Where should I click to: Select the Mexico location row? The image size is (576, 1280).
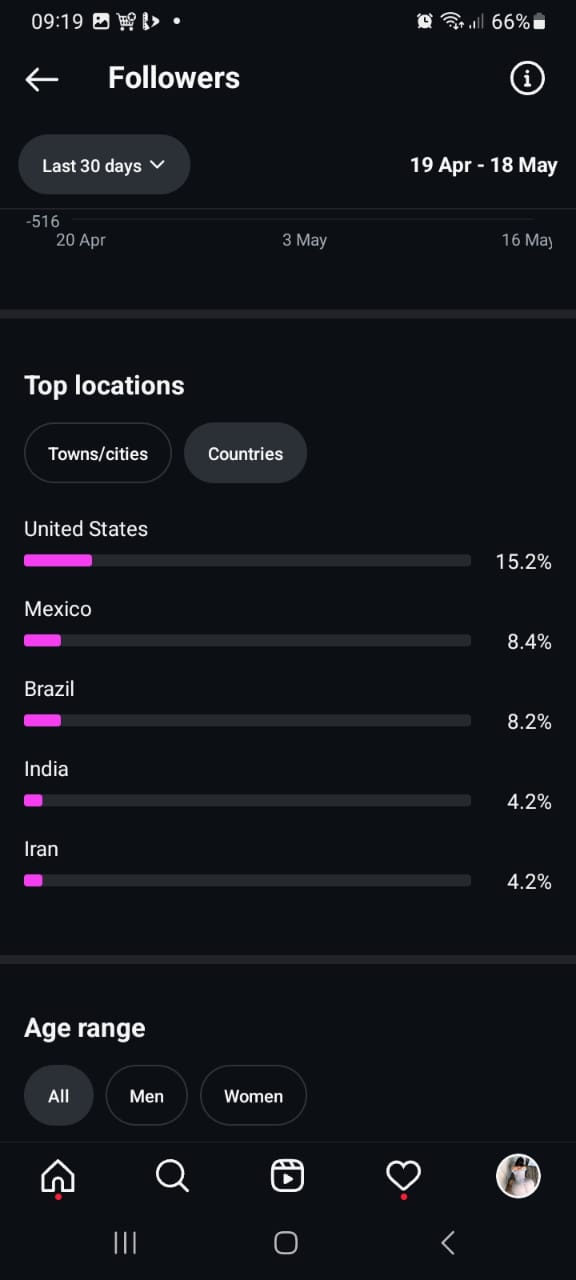click(288, 626)
